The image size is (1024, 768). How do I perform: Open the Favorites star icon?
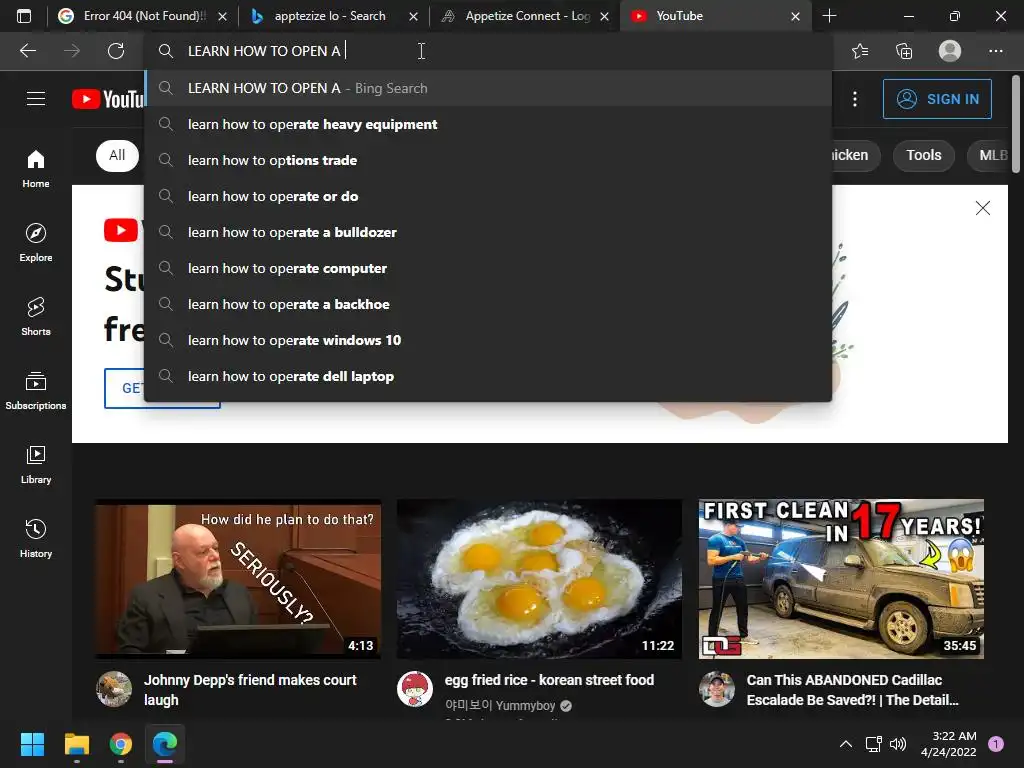[x=860, y=51]
